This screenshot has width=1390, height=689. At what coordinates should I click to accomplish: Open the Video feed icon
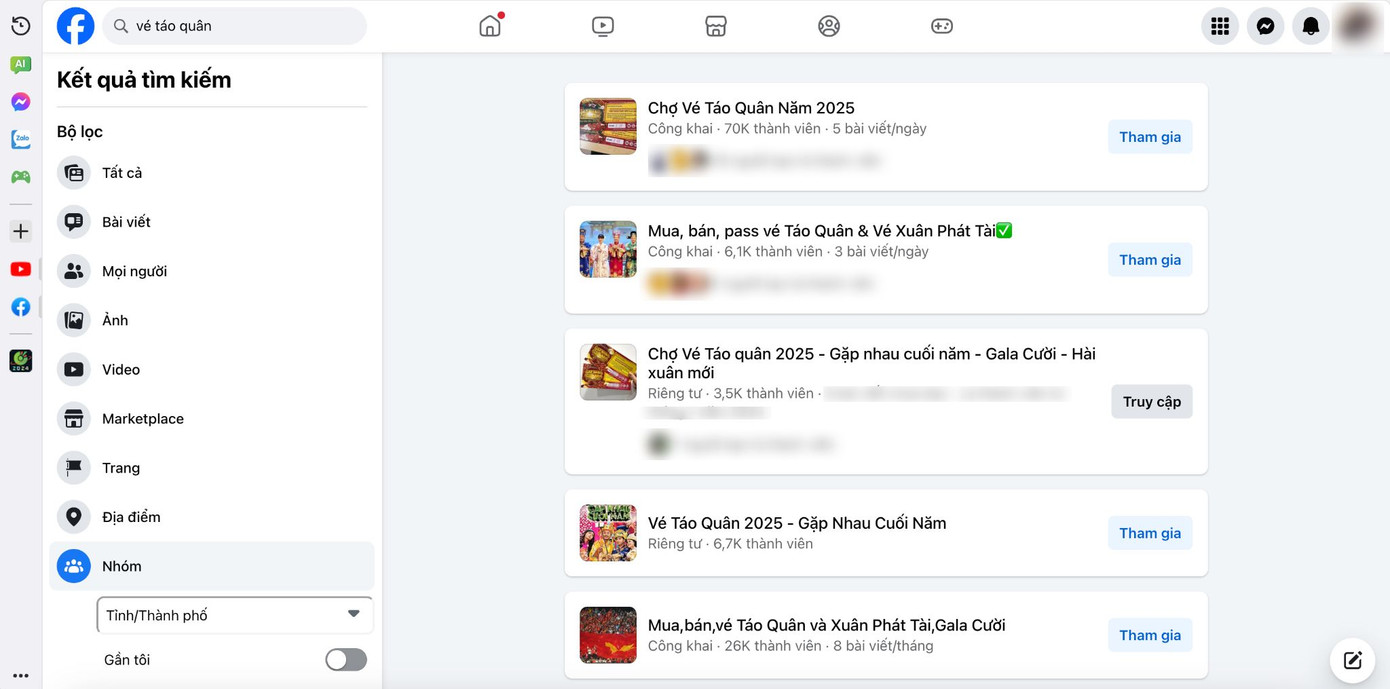[x=603, y=26]
